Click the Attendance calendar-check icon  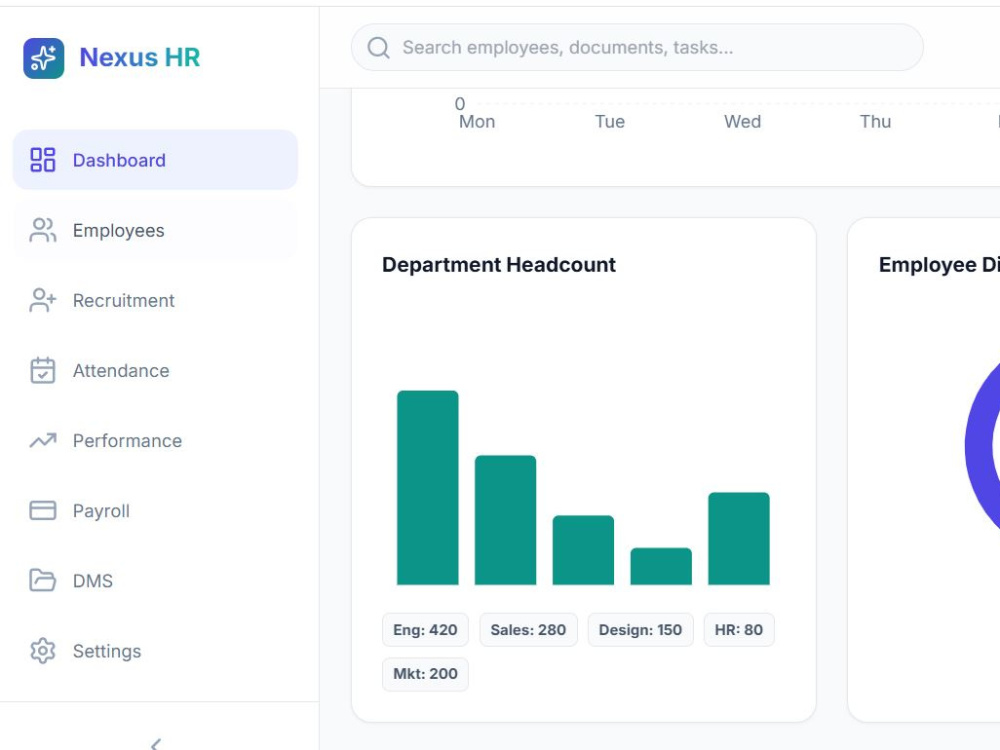(43, 371)
